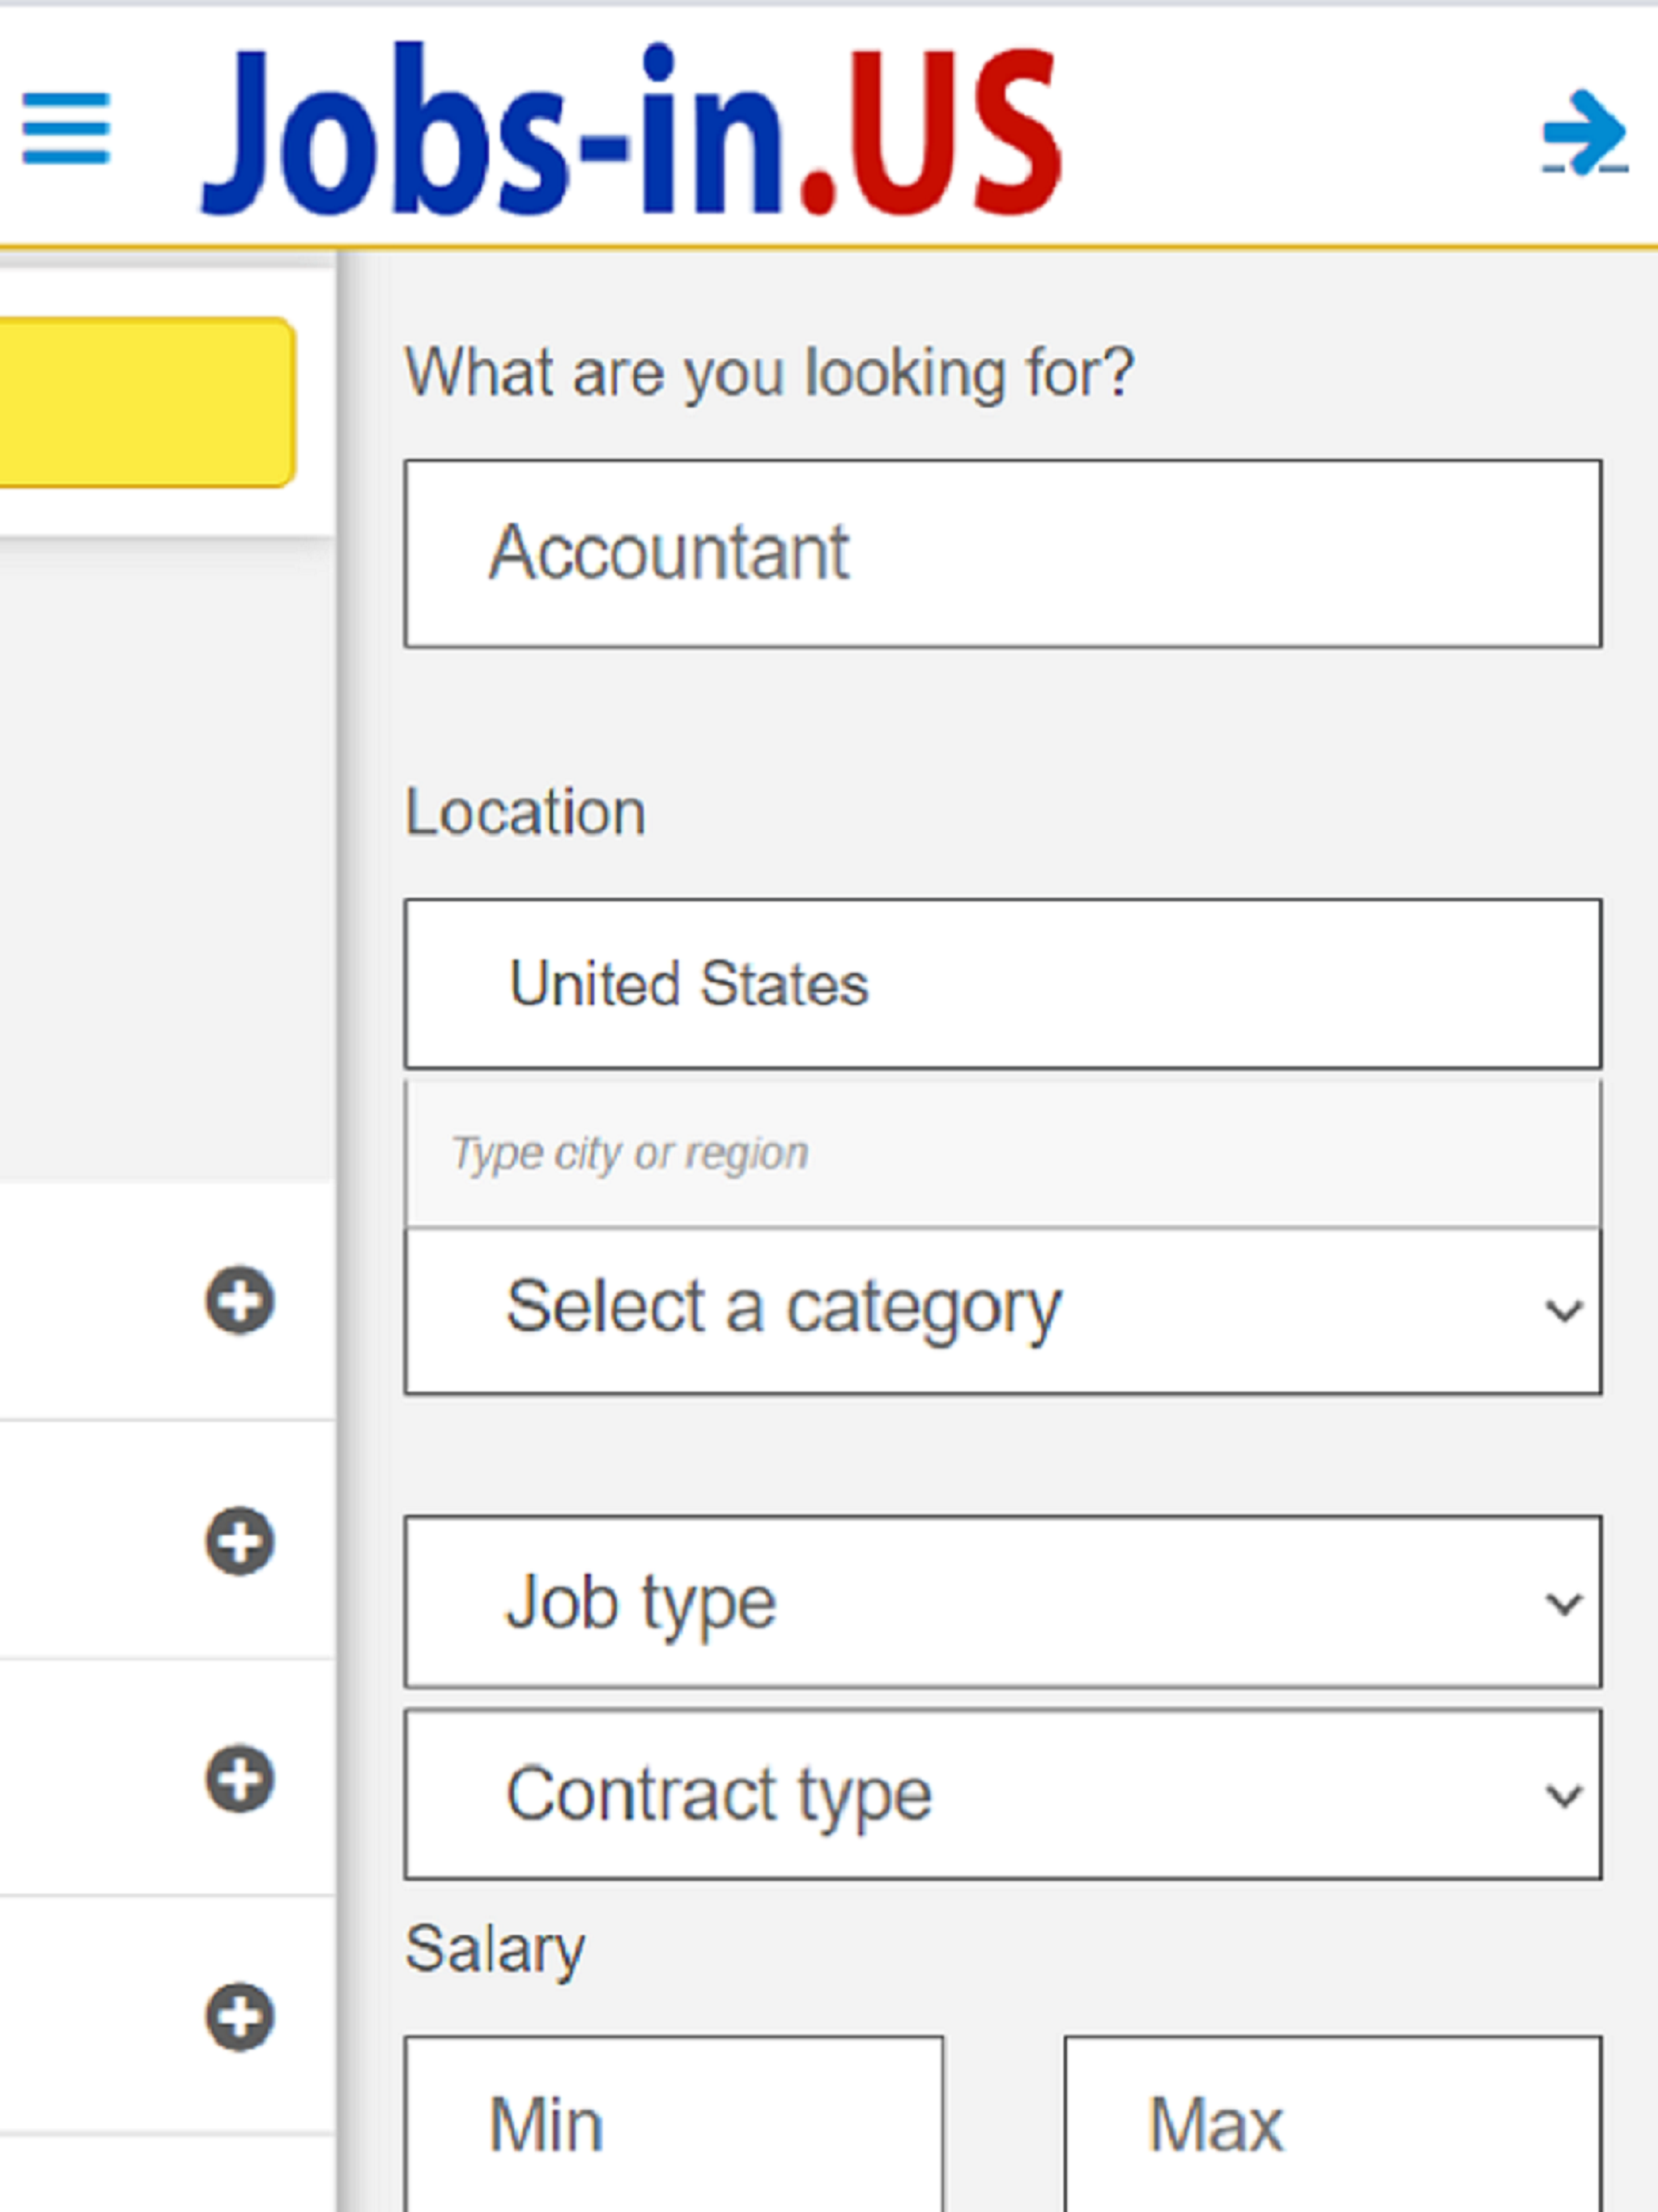This screenshot has height=2212, width=1658.
Task: Click the blue login arrow icon
Action: 1585,132
